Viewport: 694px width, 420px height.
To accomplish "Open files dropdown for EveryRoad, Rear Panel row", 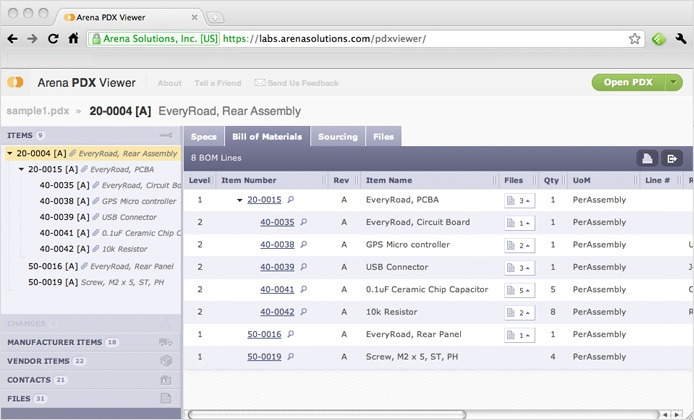I will [519, 335].
